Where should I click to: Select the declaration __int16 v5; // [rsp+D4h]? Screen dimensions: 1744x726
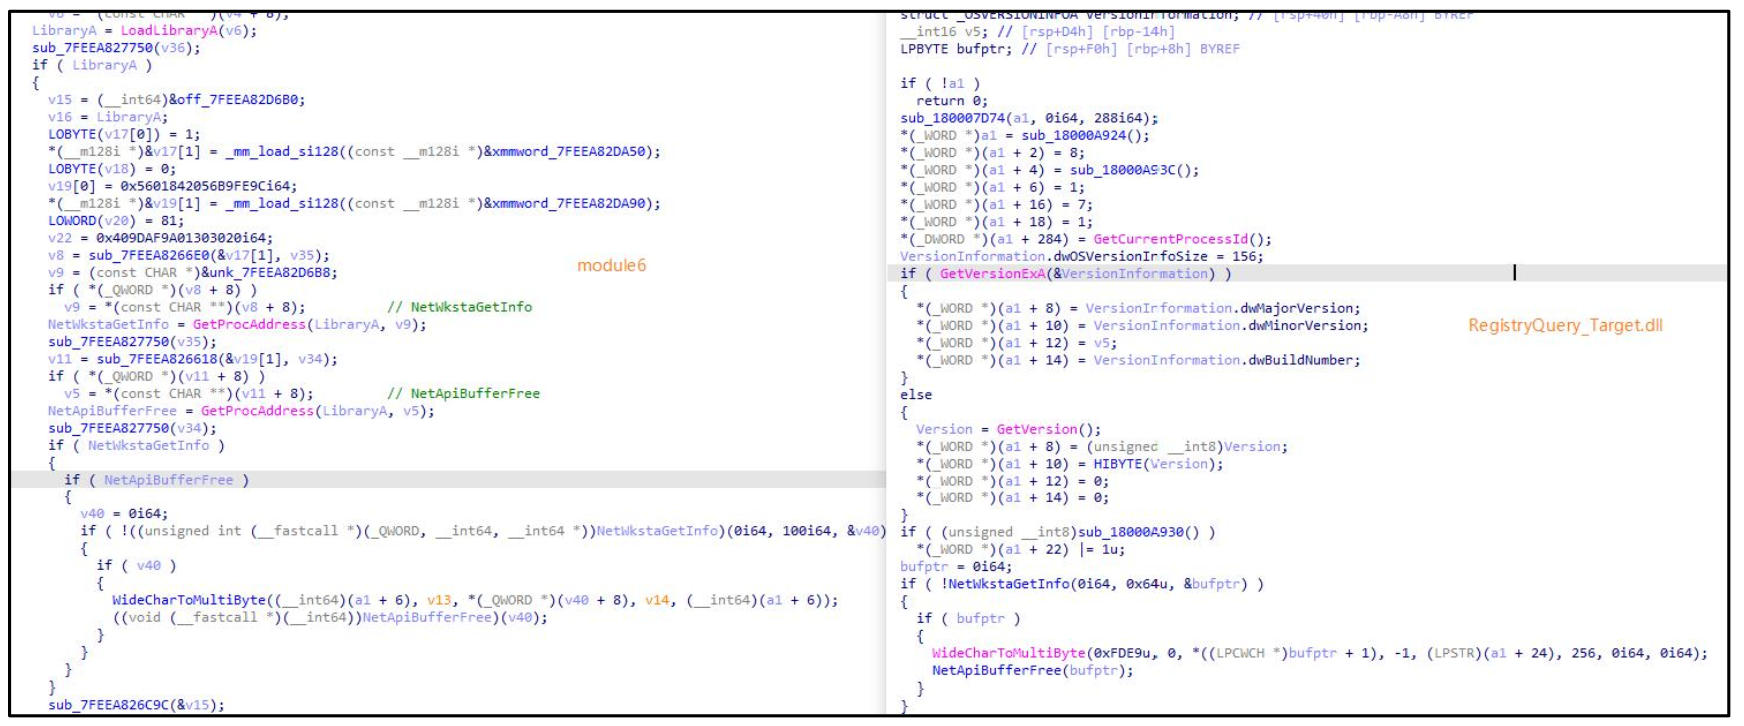(1038, 31)
